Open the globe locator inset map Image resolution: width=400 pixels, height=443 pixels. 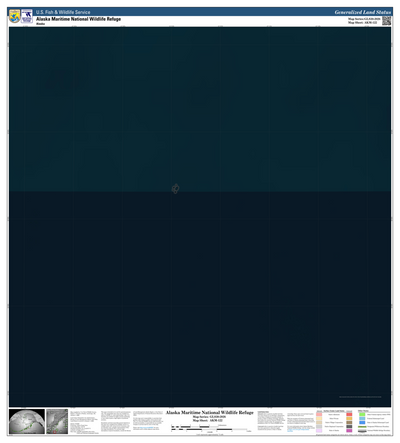27,422
